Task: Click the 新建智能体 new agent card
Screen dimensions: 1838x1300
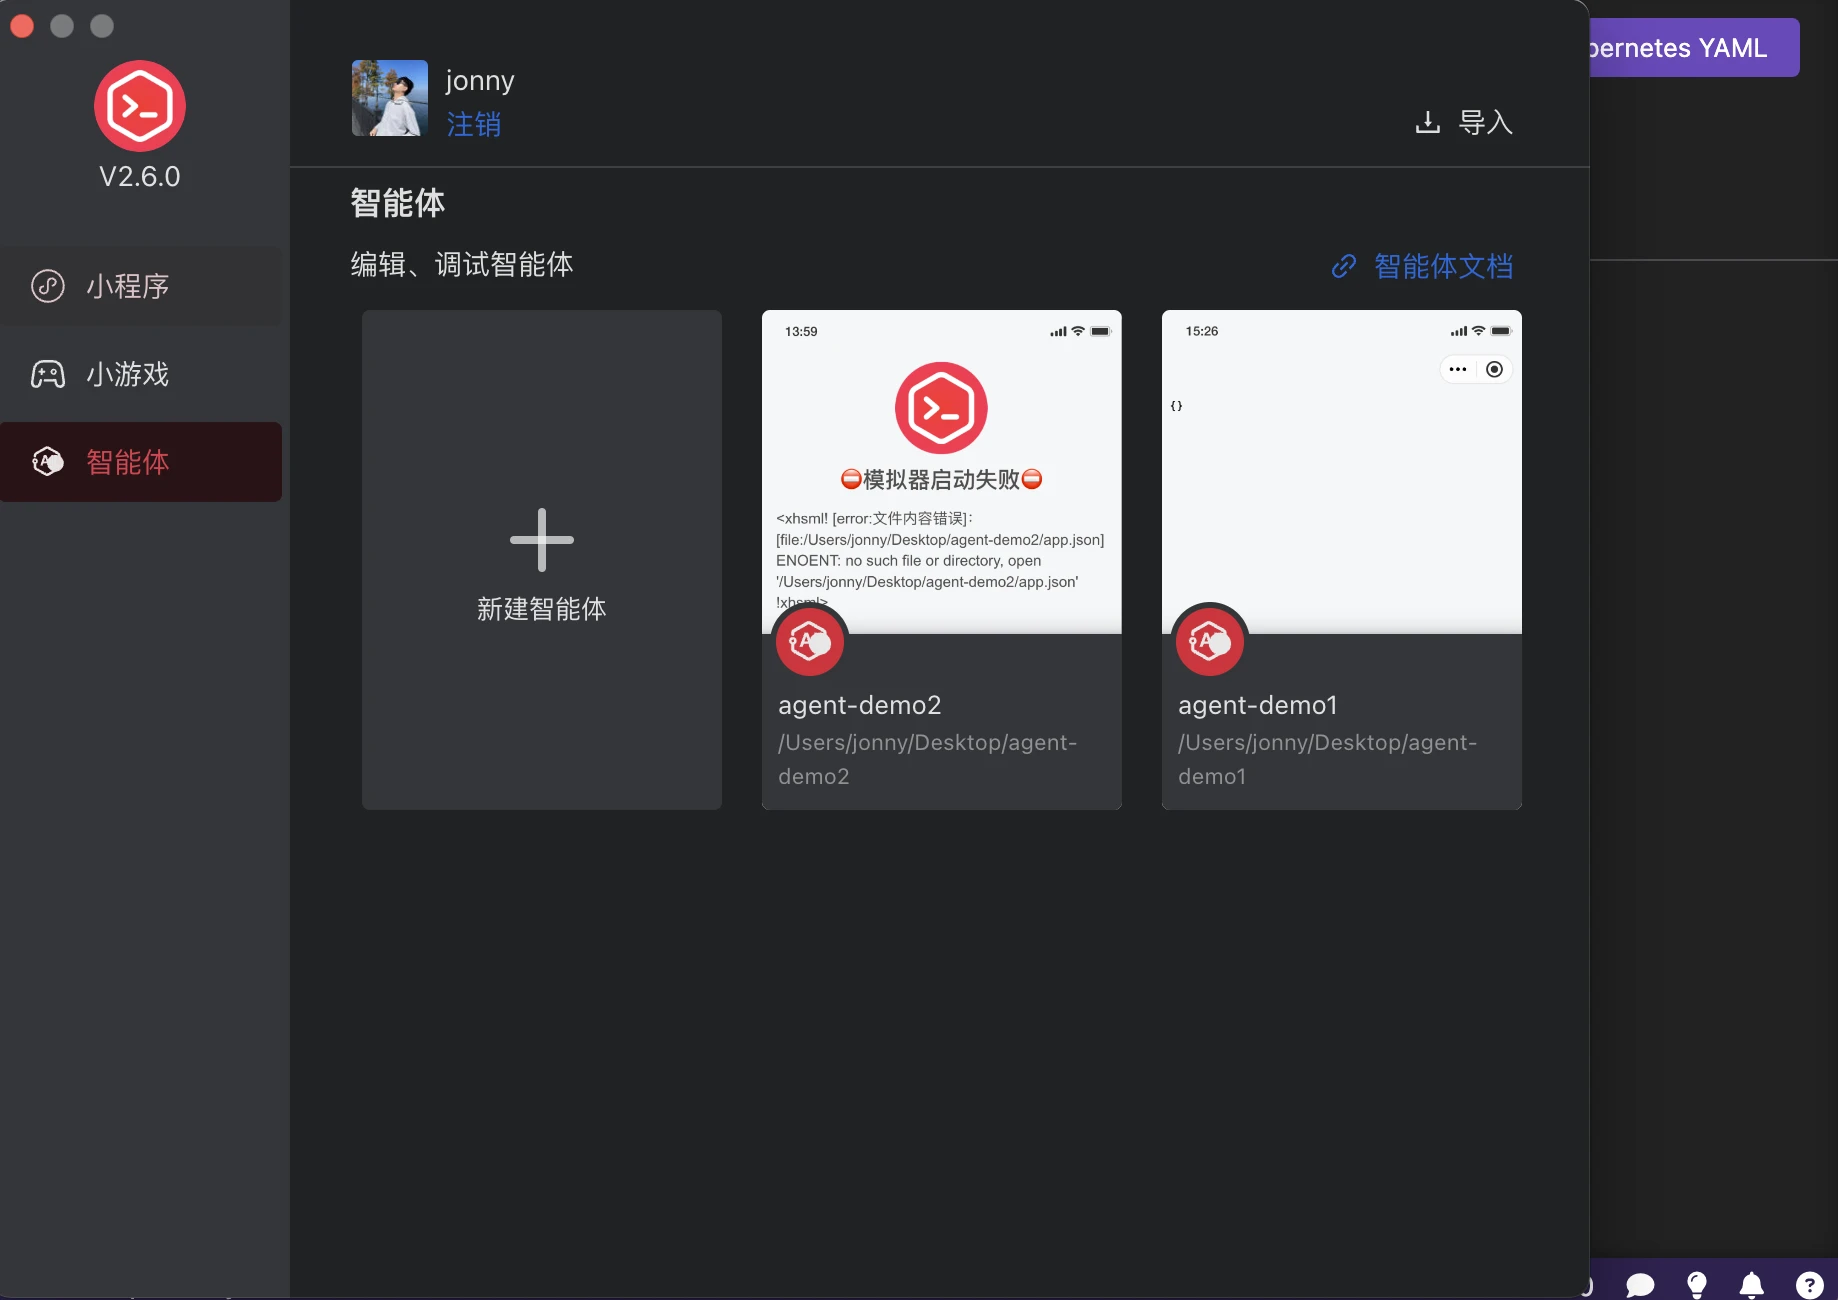Action: click(541, 560)
